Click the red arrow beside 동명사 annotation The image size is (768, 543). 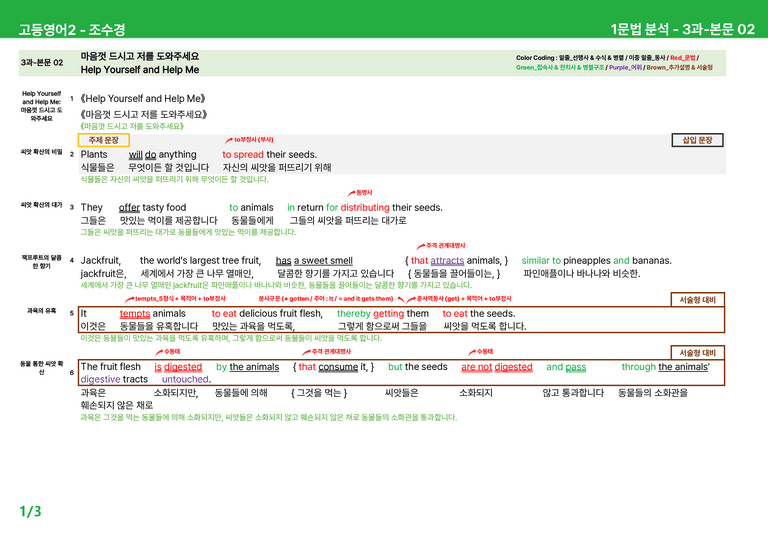click(351, 193)
